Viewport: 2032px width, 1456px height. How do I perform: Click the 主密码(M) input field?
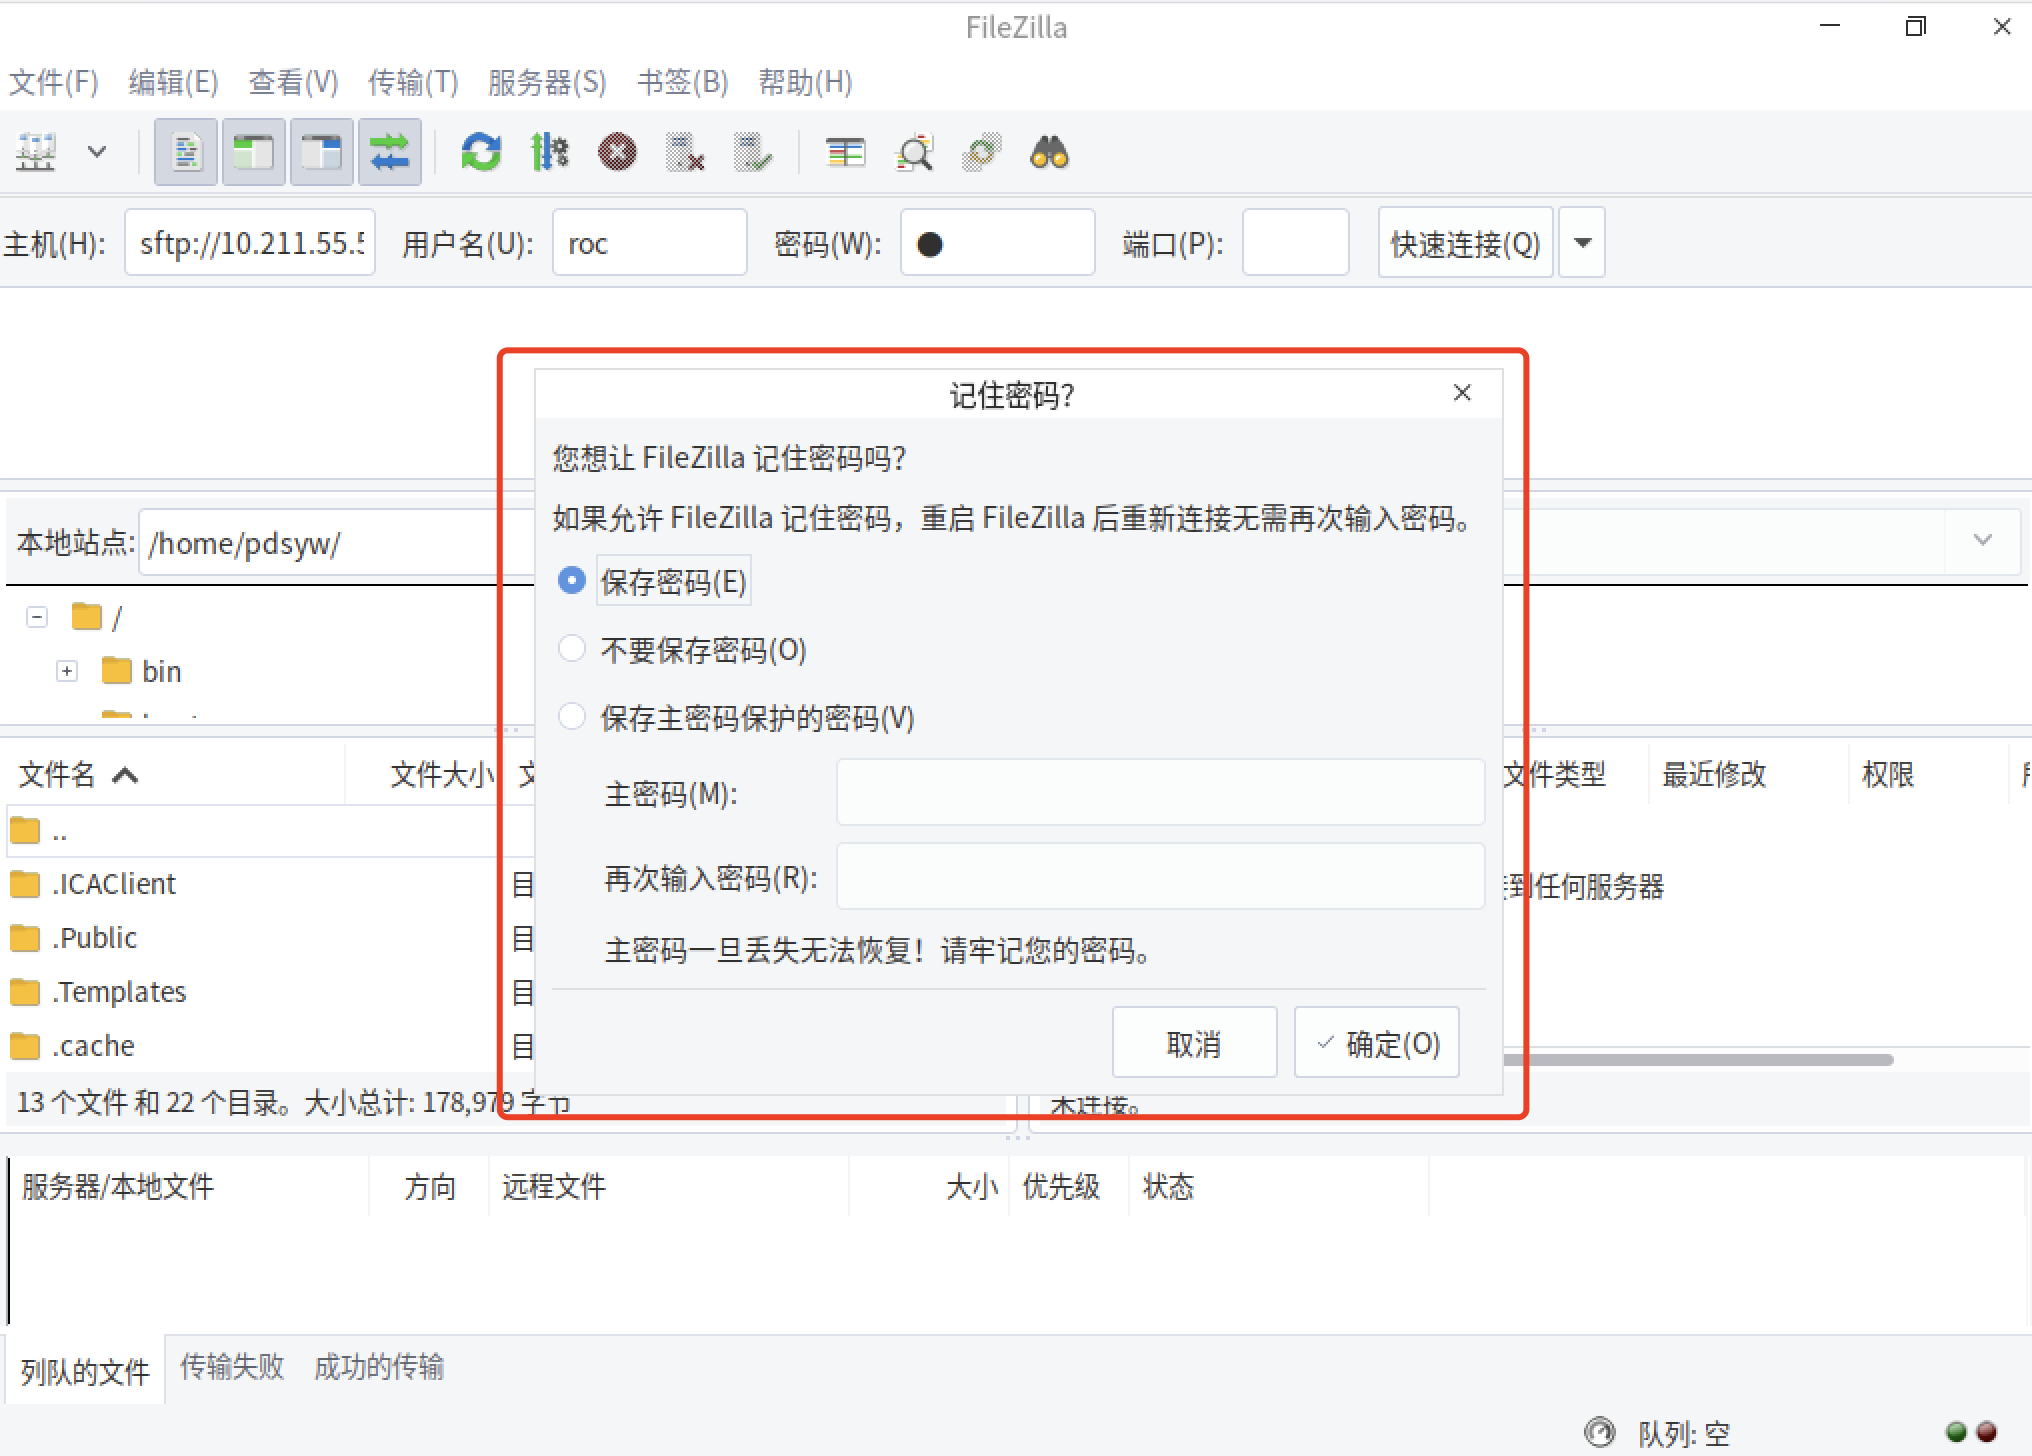(1160, 793)
